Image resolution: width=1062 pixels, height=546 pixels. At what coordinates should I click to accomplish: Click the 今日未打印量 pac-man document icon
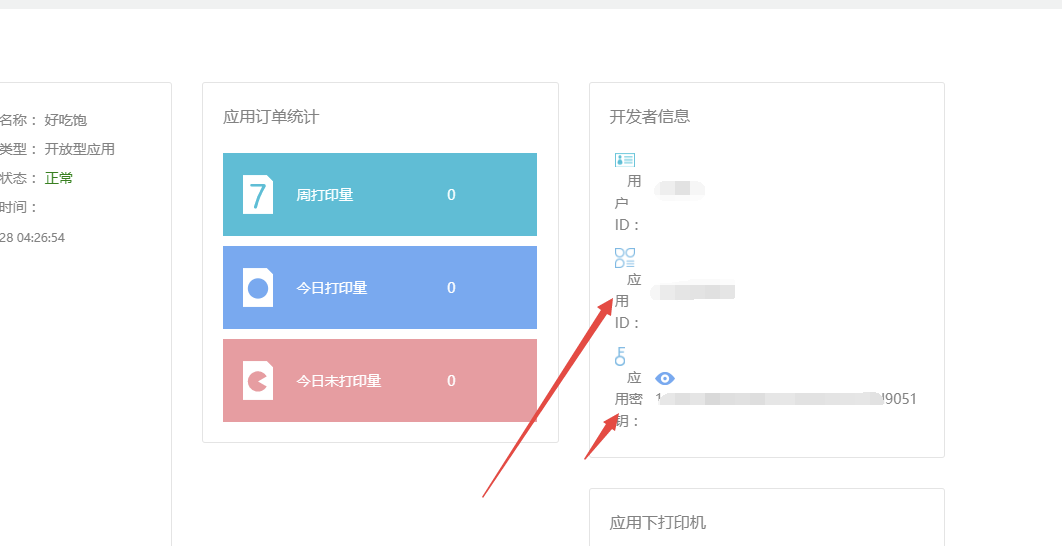258,381
